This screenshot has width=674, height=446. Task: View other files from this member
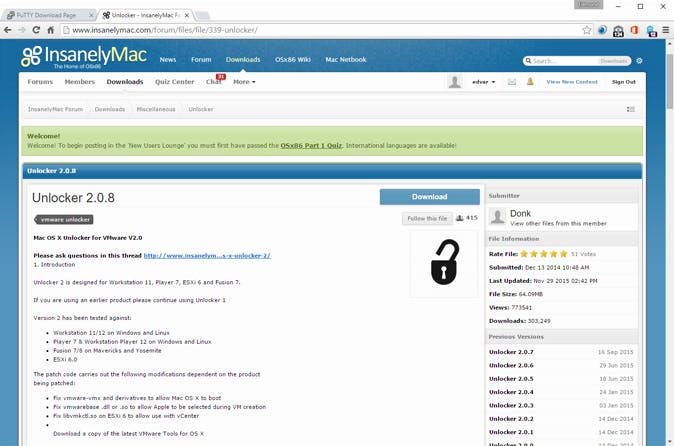click(x=558, y=223)
